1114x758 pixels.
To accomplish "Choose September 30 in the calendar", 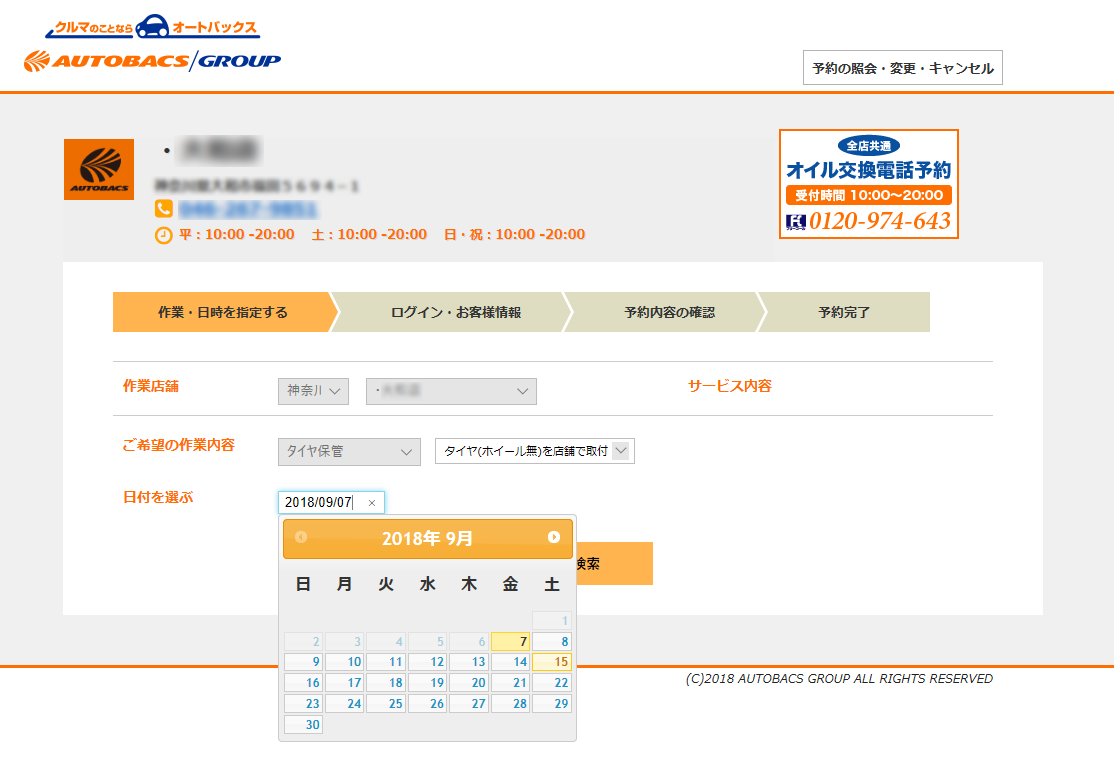I will pos(303,726).
